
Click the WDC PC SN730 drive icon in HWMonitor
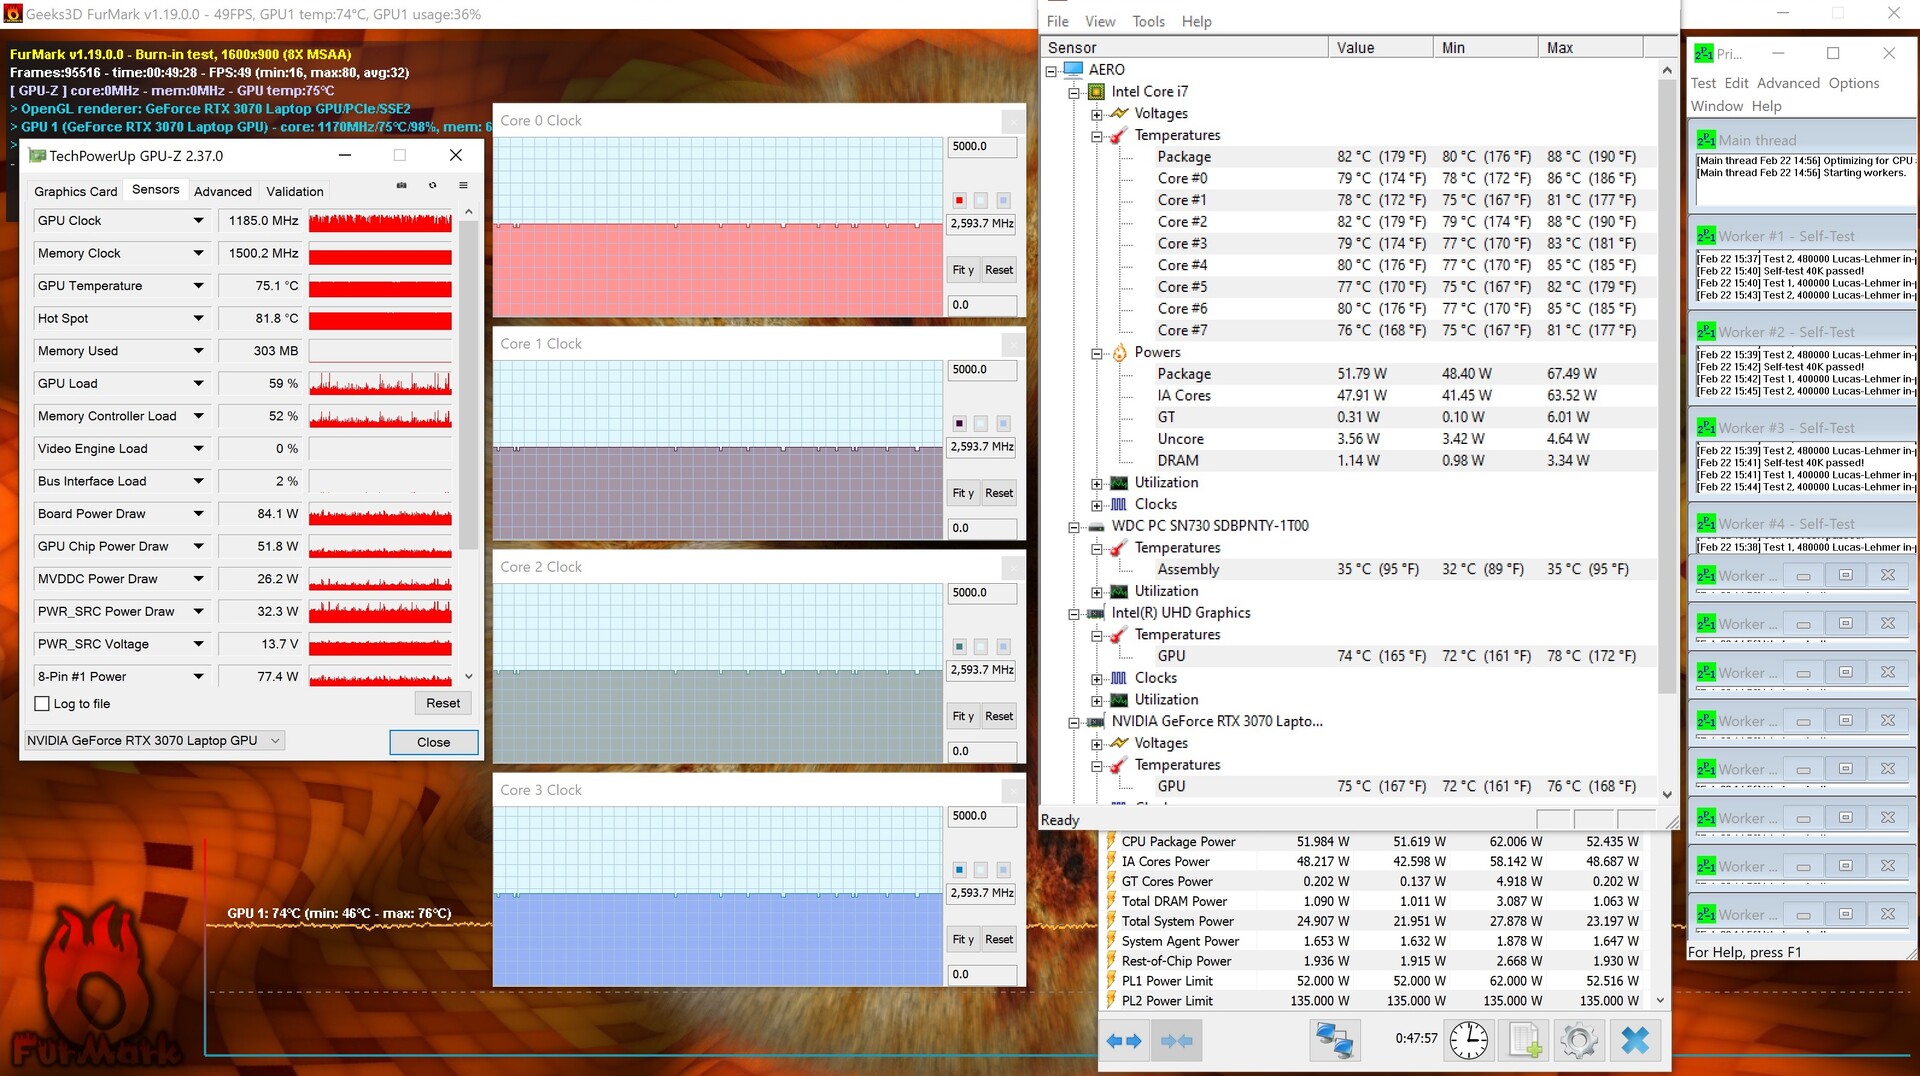tap(1096, 526)
